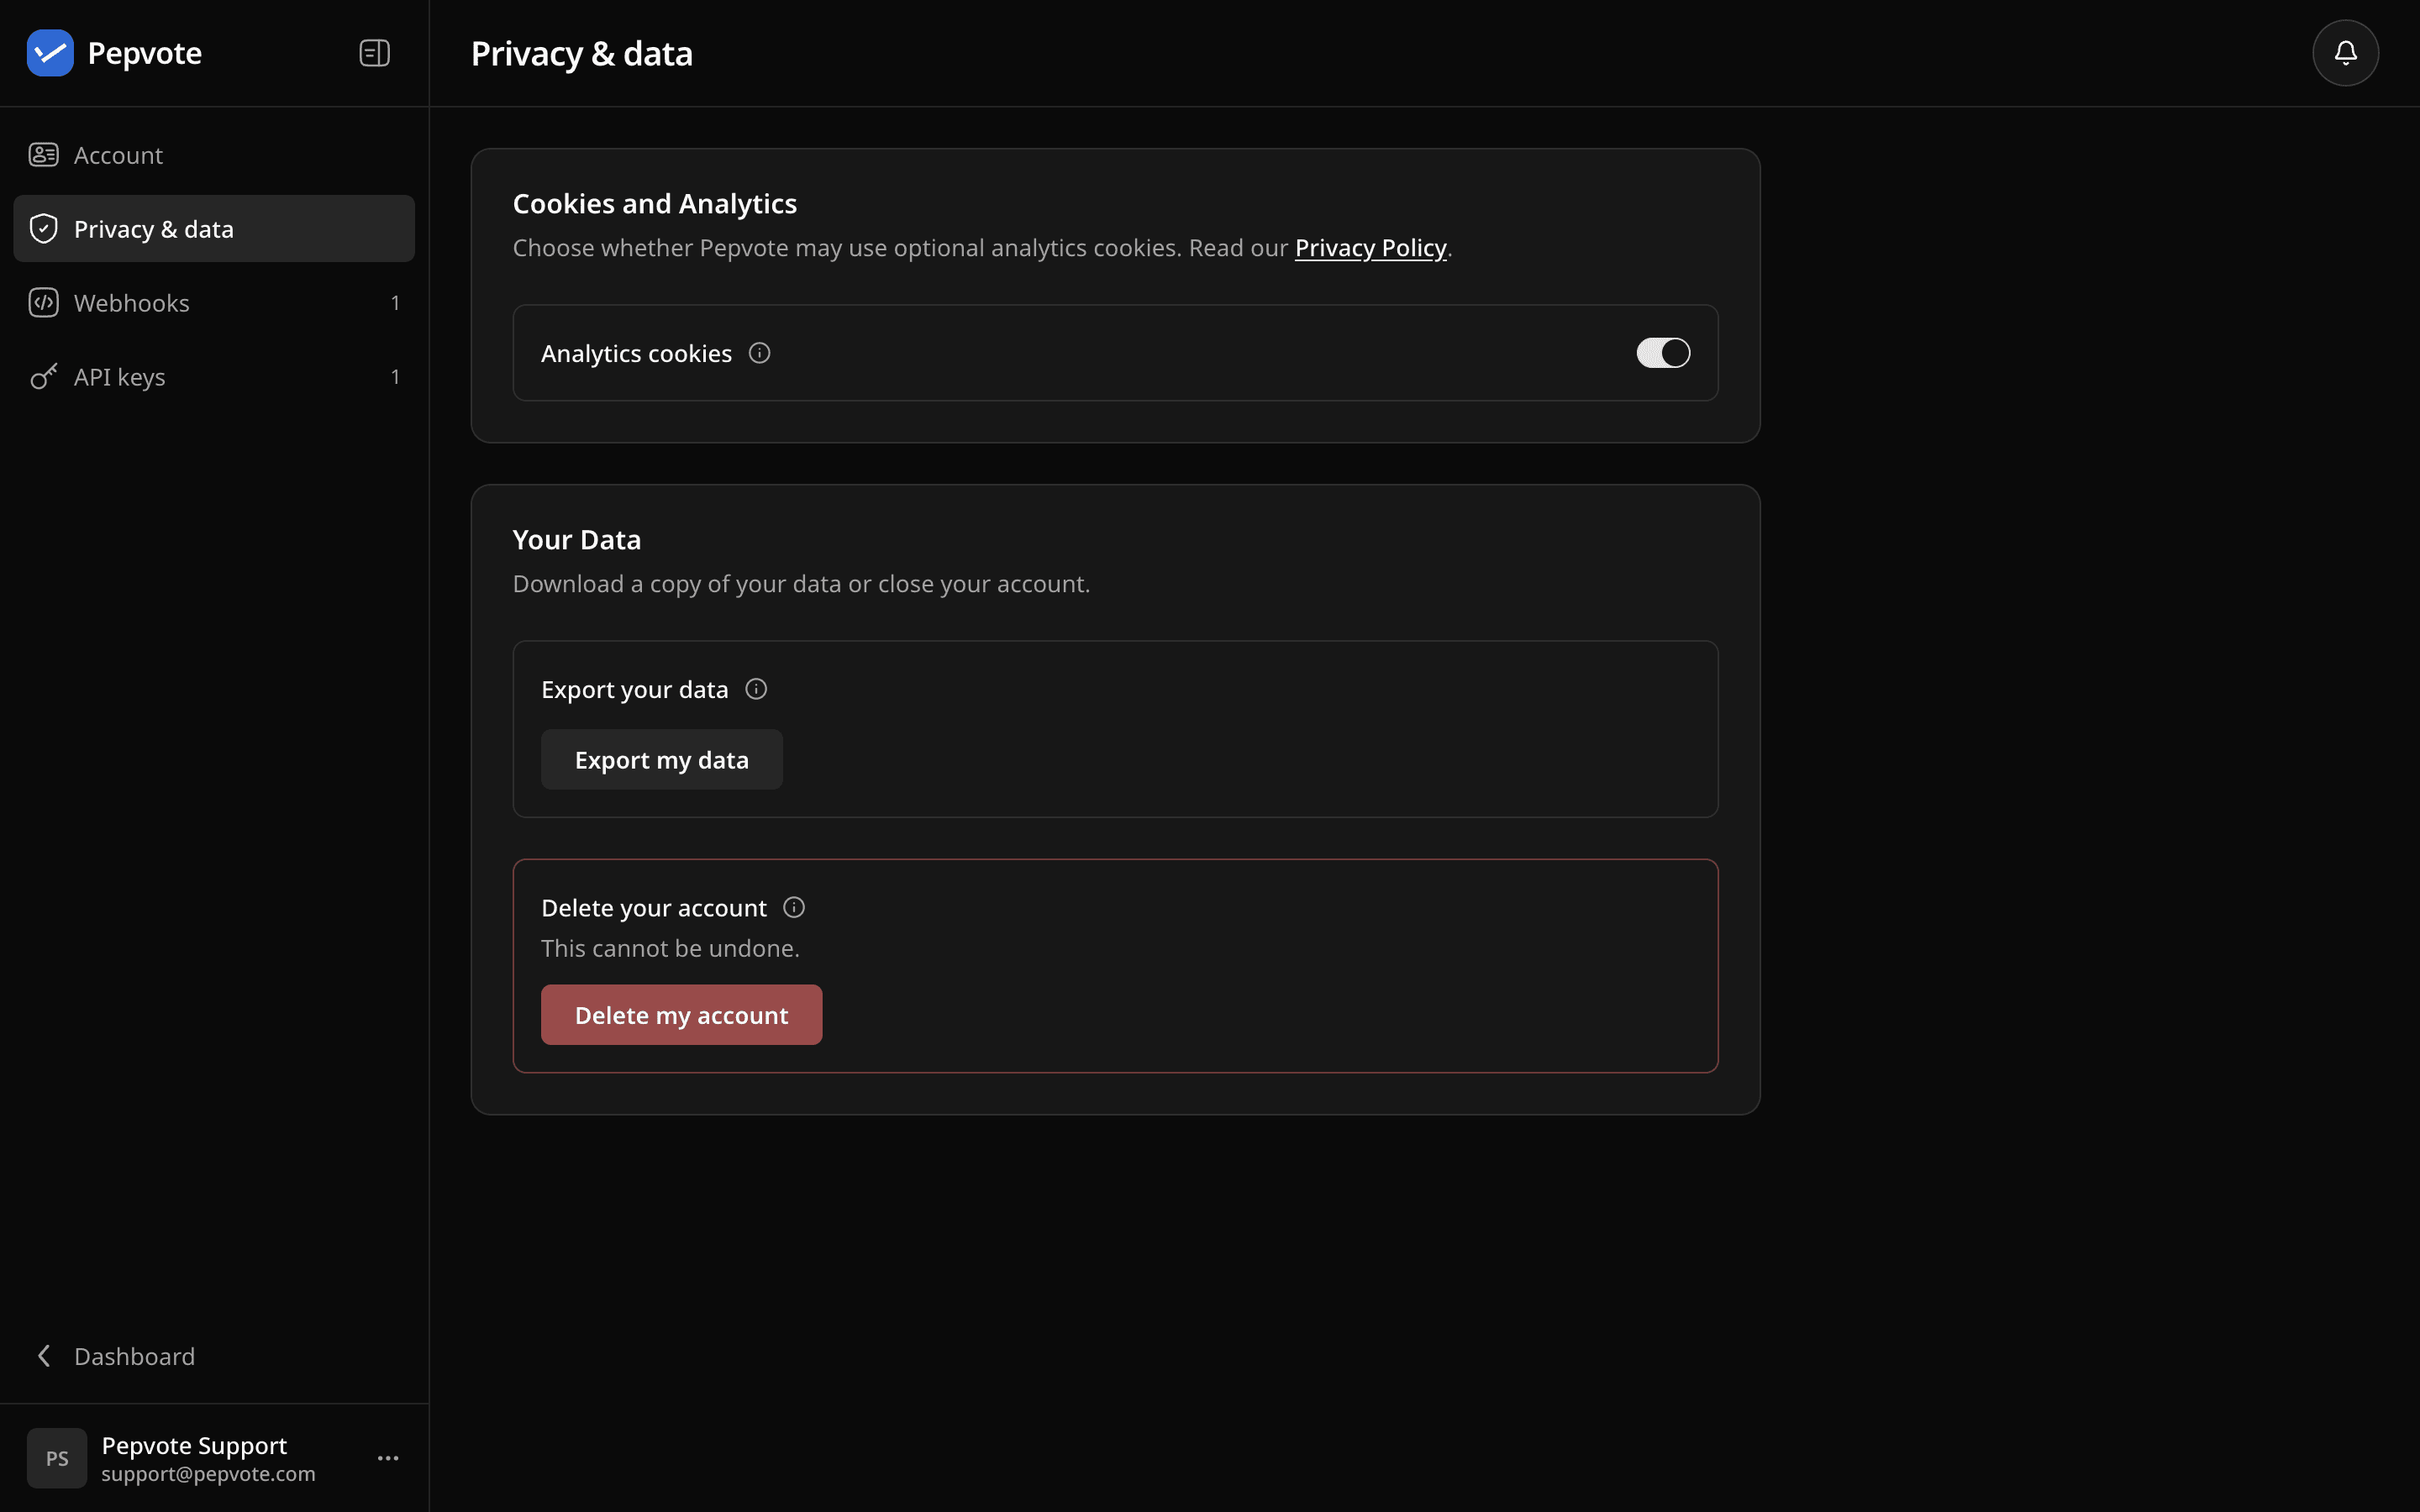Click the PS avatar
Screen dimensions: 2420x1512
tap(57, 1458)
